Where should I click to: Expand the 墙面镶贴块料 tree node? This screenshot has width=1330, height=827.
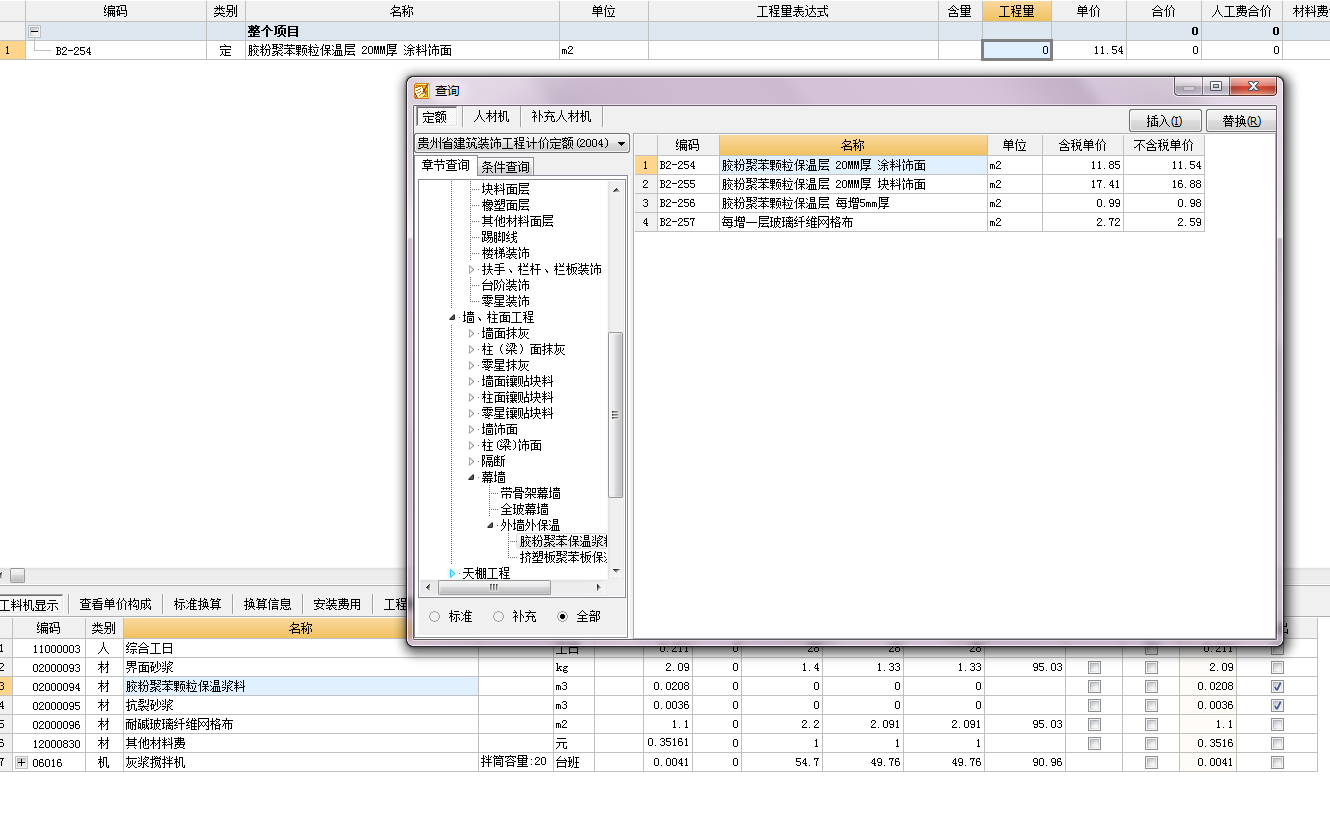click(x=472, y=382)
